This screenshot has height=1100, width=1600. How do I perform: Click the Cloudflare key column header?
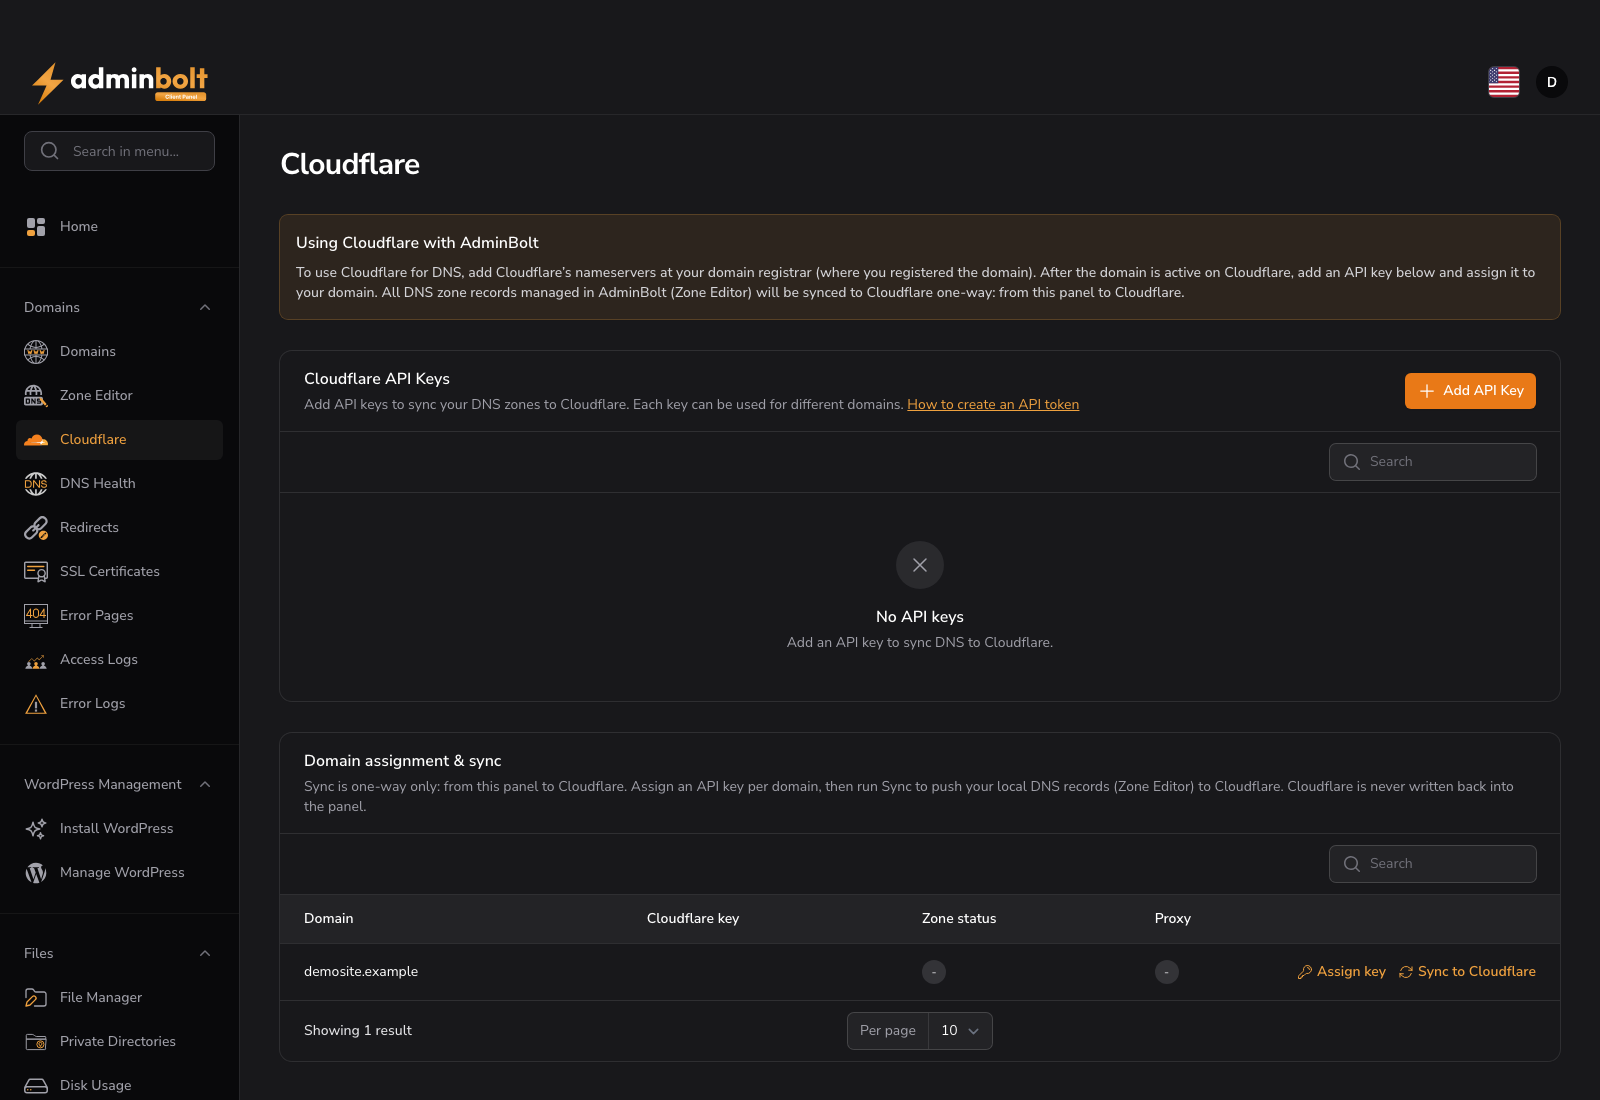tap(693, 919)
